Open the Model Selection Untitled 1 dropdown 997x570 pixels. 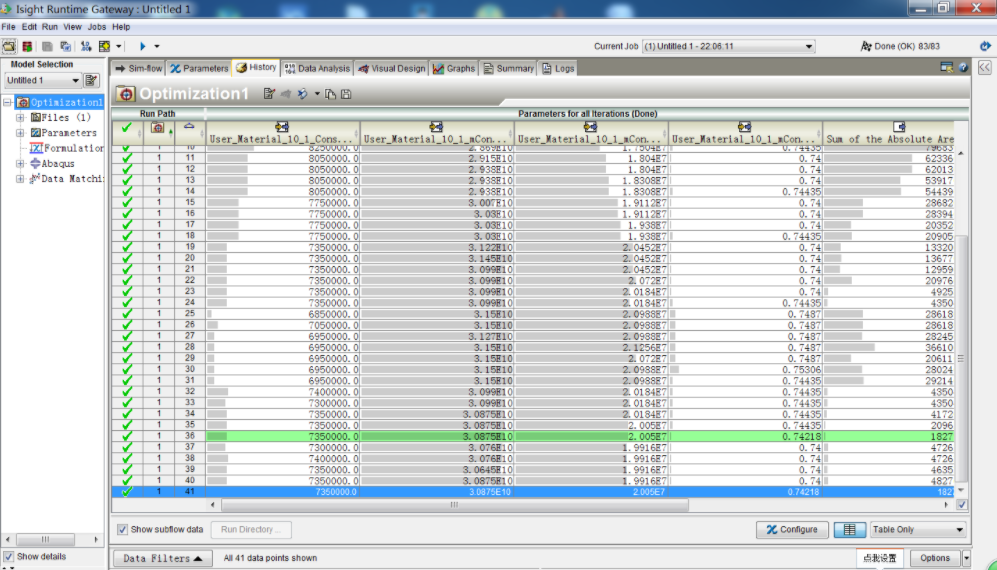tap(43, 80)
